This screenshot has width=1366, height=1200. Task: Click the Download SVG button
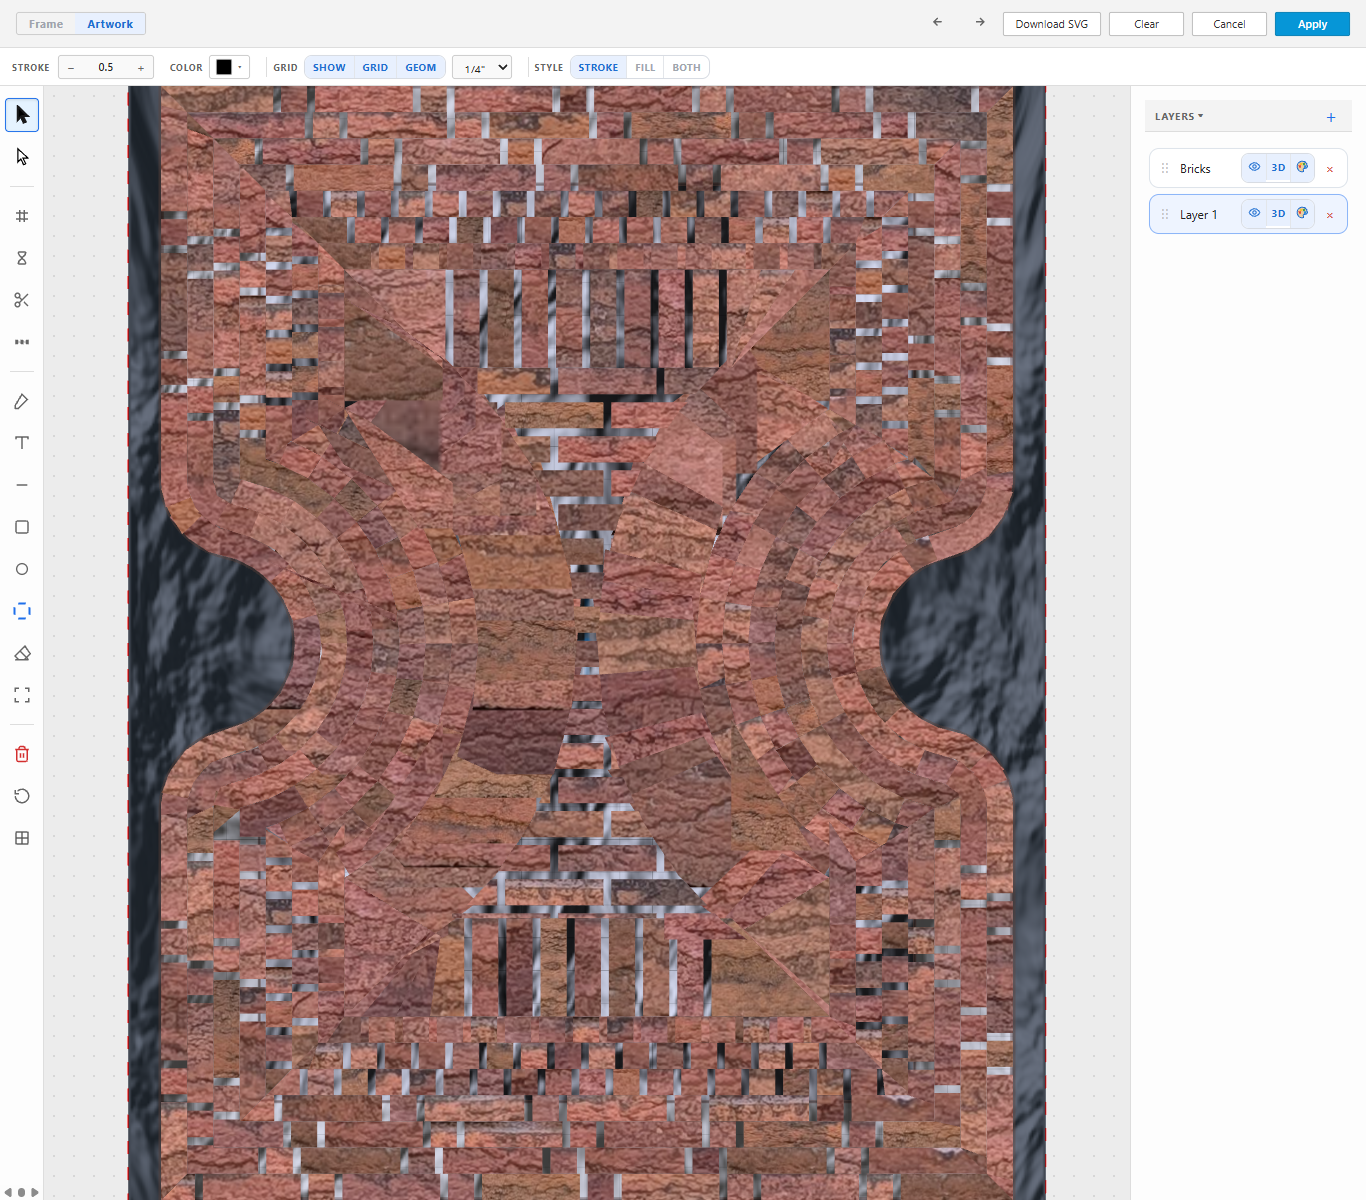click(x=1052, y=24)
